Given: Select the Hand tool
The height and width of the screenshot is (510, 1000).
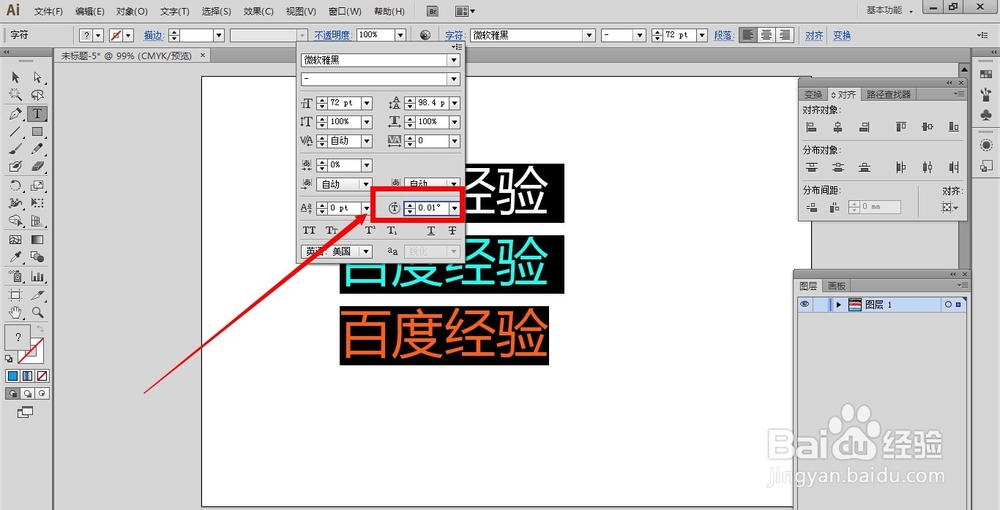Looking at the screenshot, I should (15, 312).
